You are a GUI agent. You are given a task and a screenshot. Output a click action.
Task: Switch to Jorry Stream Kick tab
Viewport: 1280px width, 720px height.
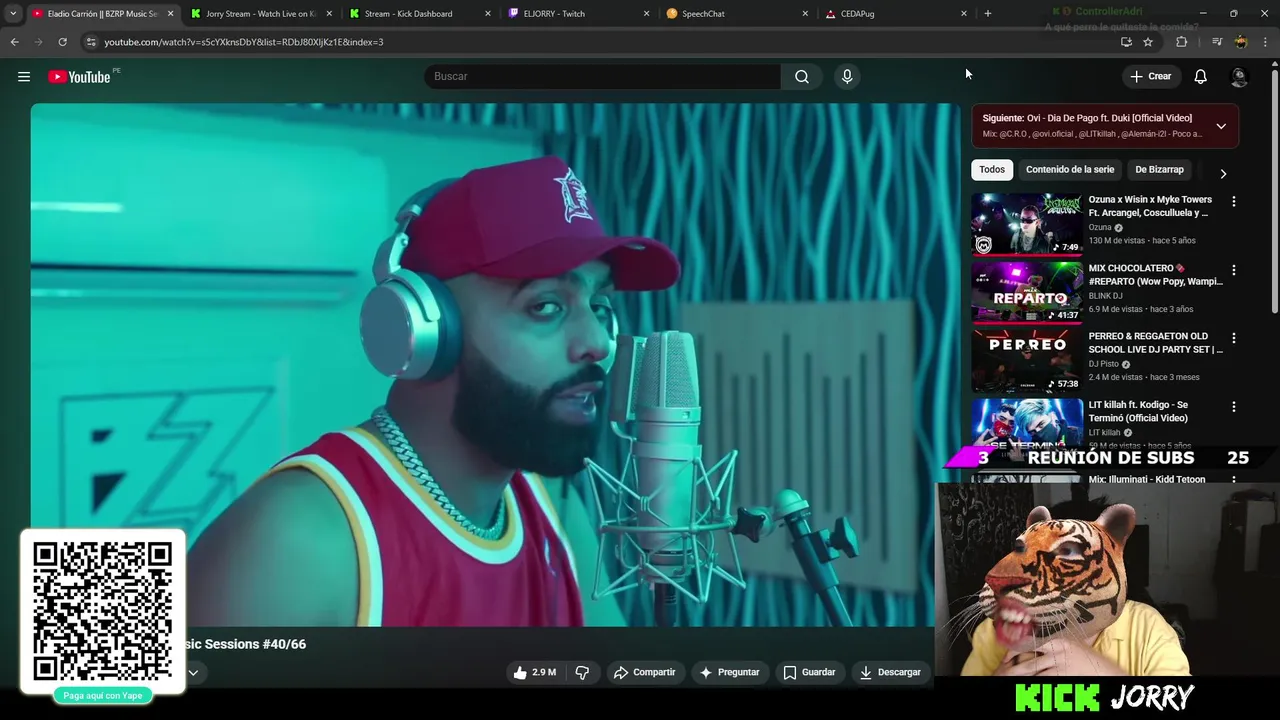click(262, 14)
